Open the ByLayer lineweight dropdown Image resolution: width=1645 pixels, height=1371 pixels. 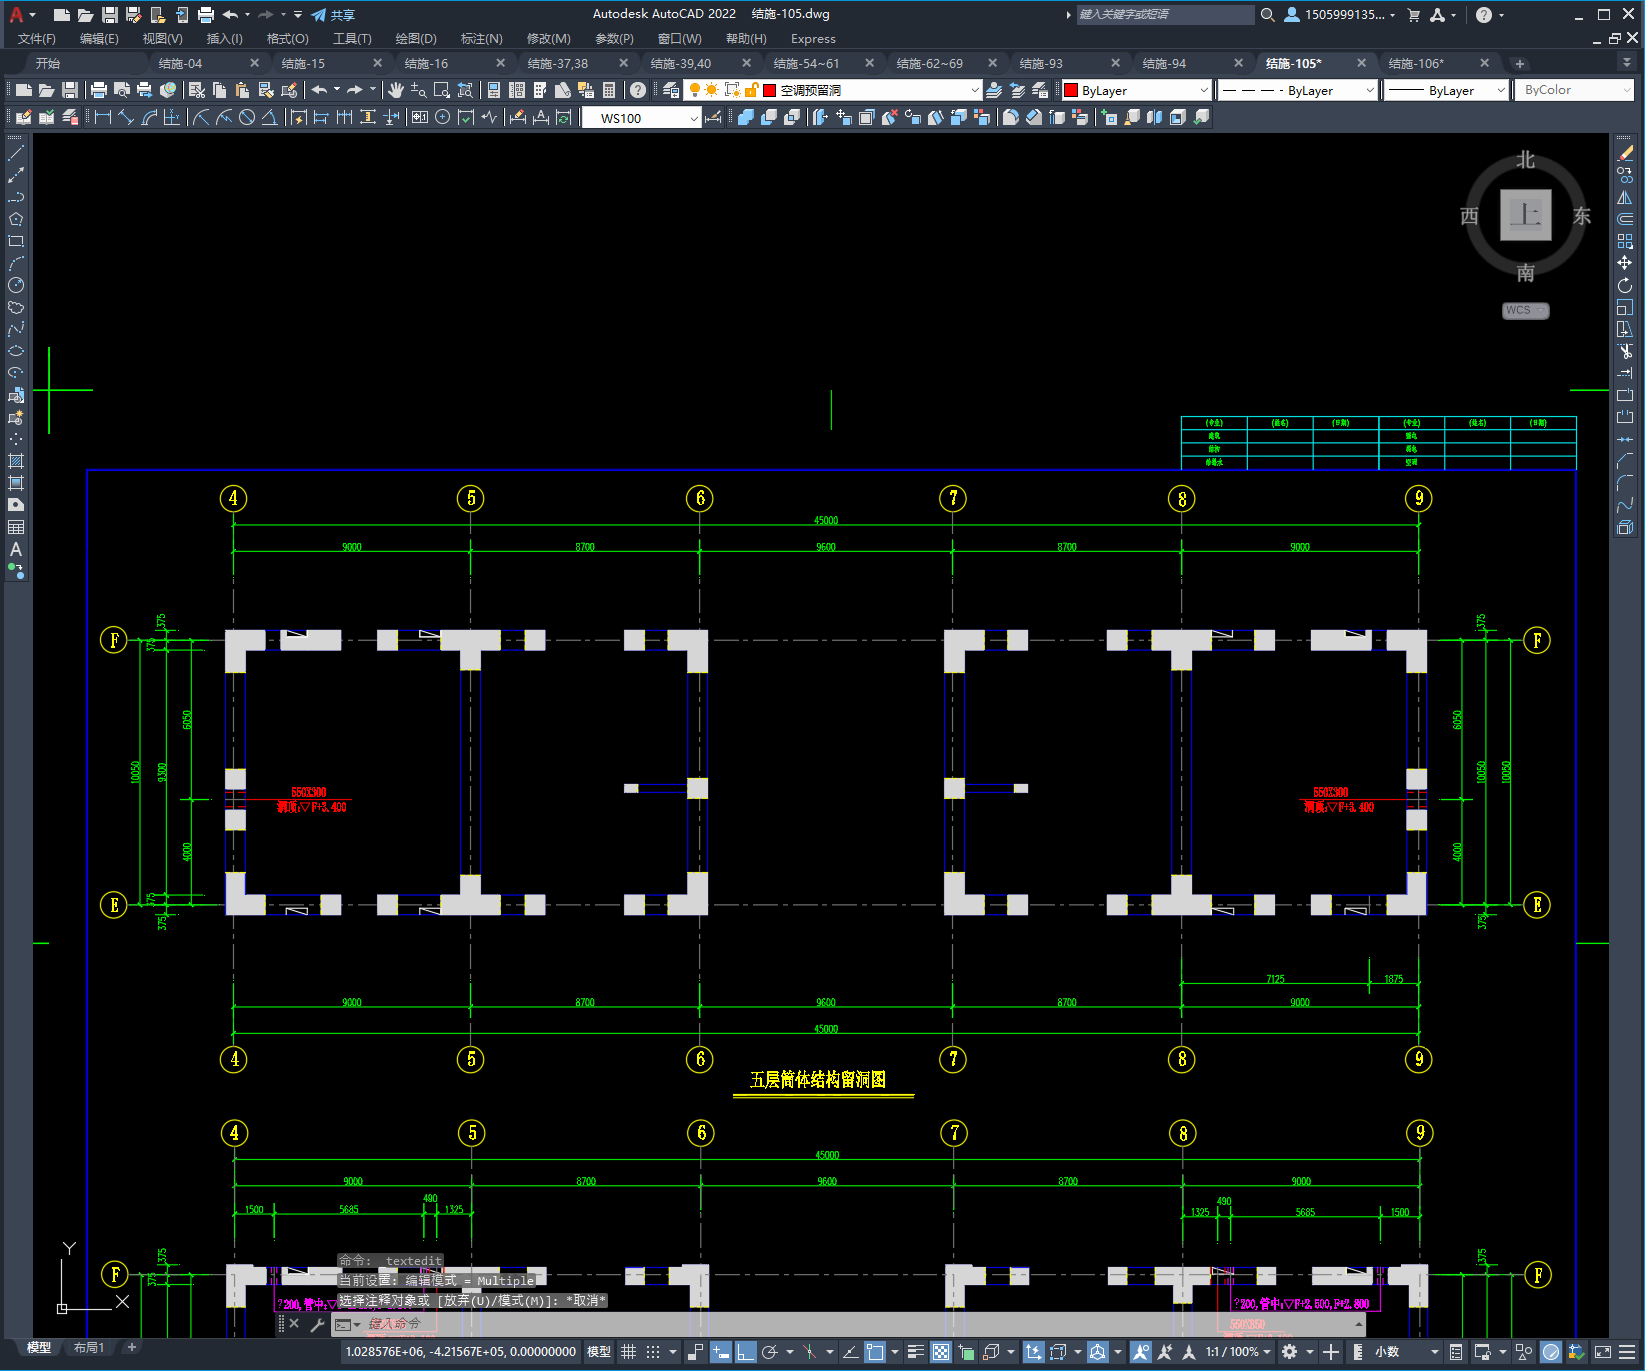tap(1446, 90)
